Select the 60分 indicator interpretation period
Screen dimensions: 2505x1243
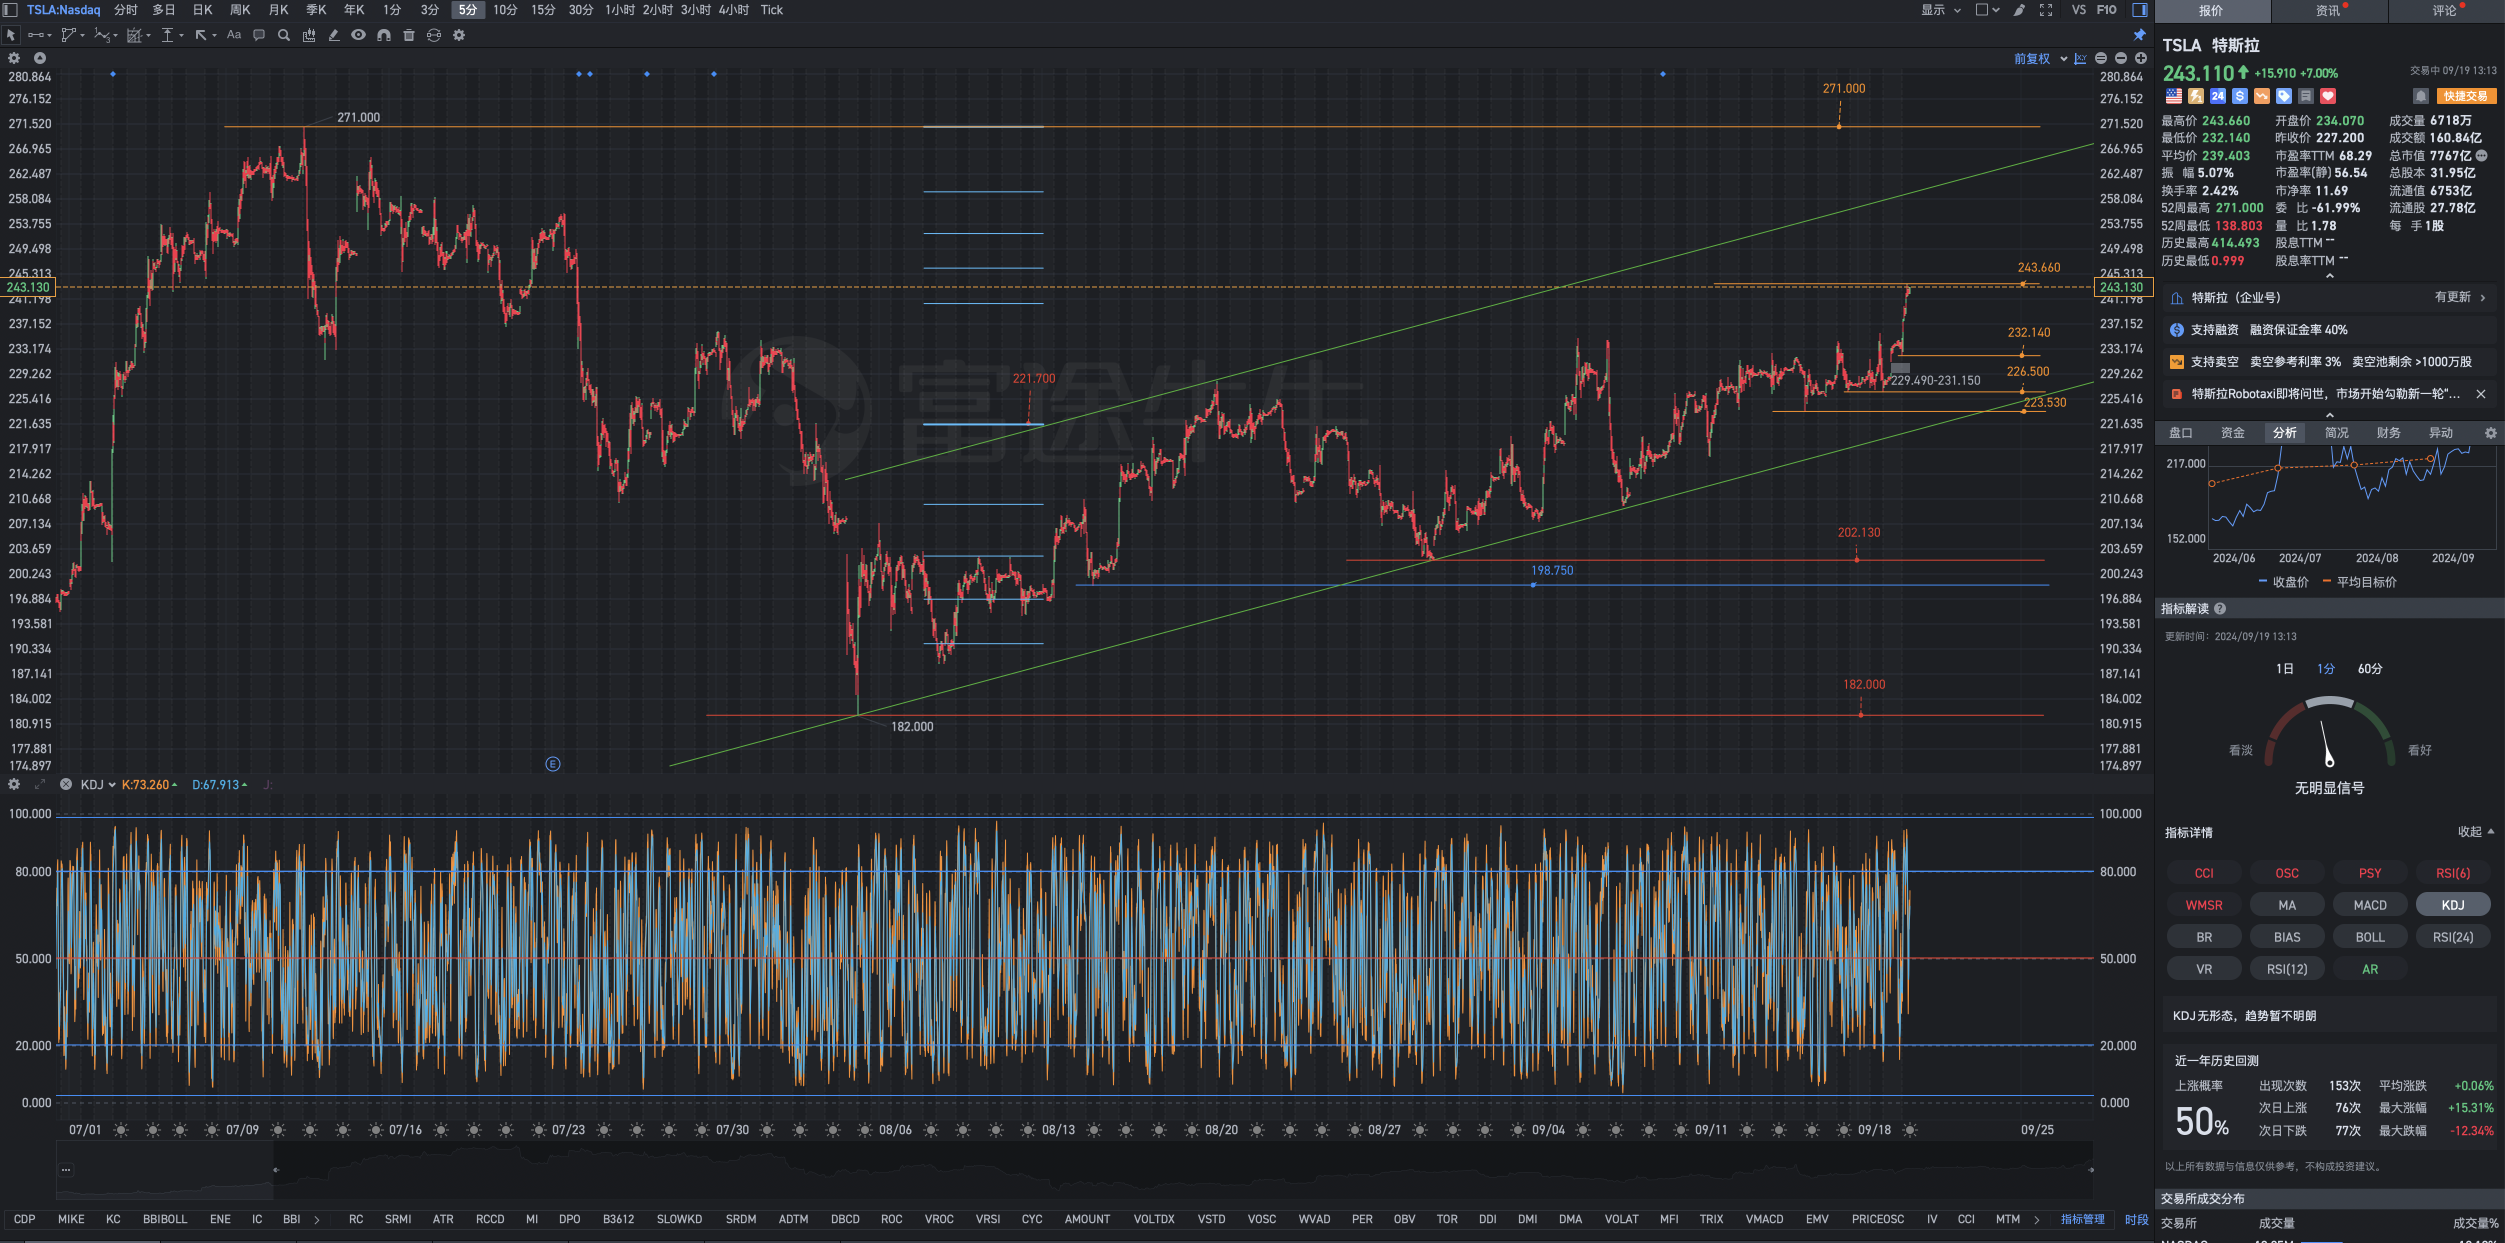click(x=2370, y=669)
